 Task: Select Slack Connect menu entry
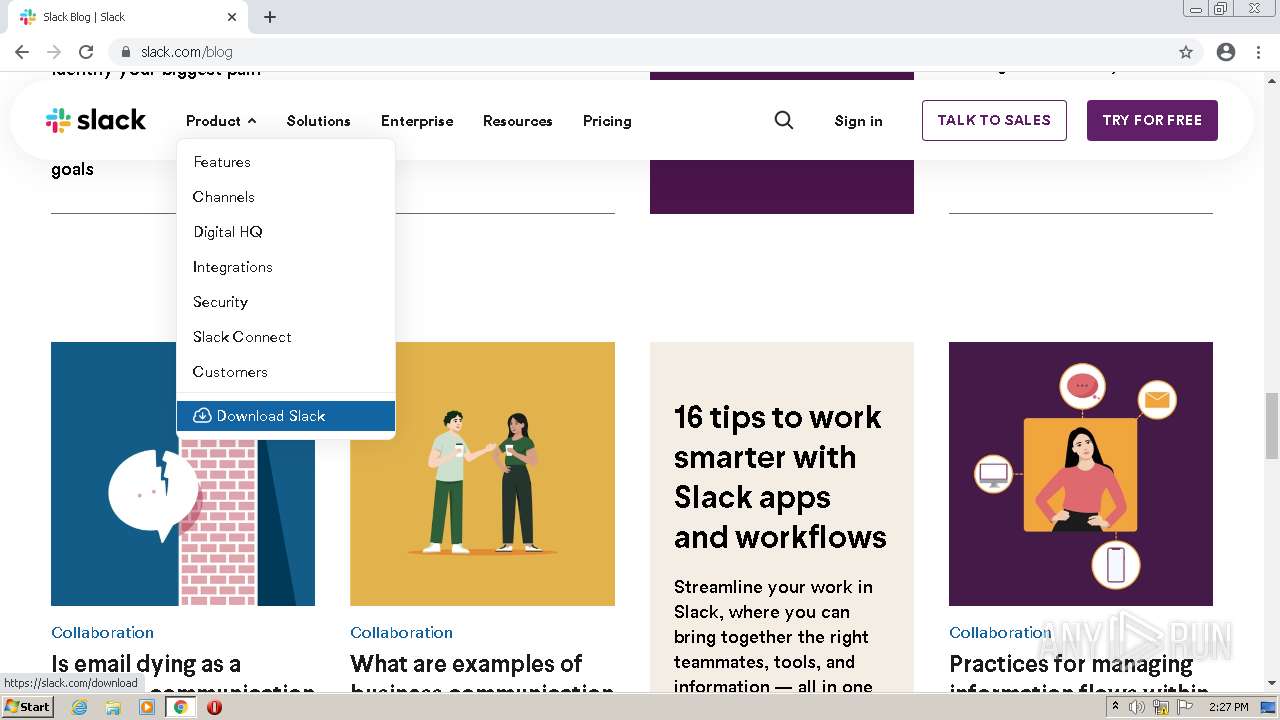click(x=242, y=337)
